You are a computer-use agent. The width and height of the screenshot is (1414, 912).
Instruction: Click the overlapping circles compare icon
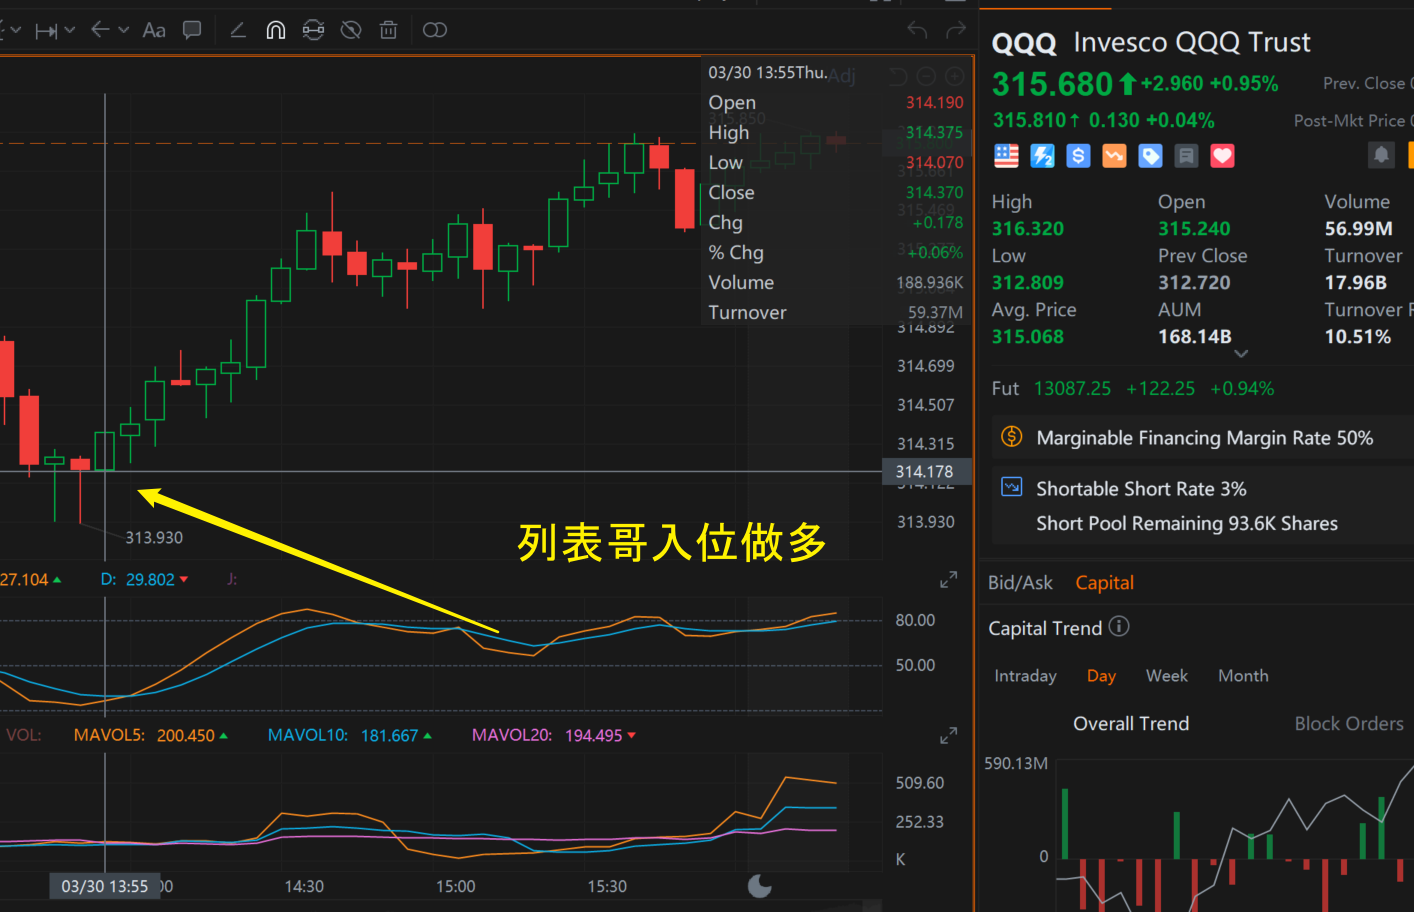point(435,30)
